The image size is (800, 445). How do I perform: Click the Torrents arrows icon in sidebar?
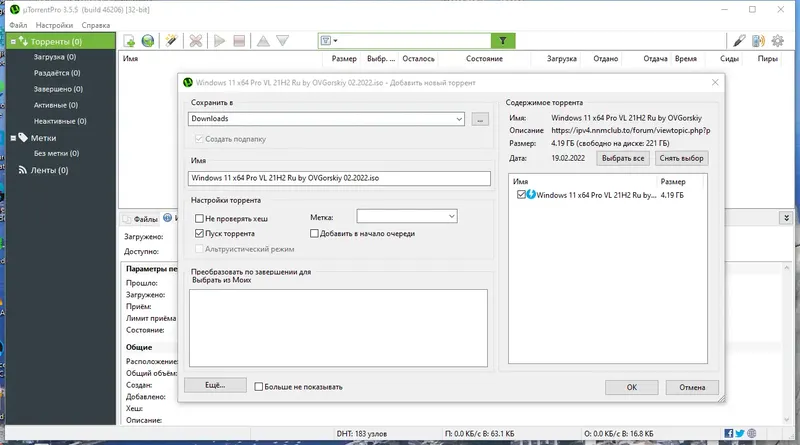click(23, 41)
